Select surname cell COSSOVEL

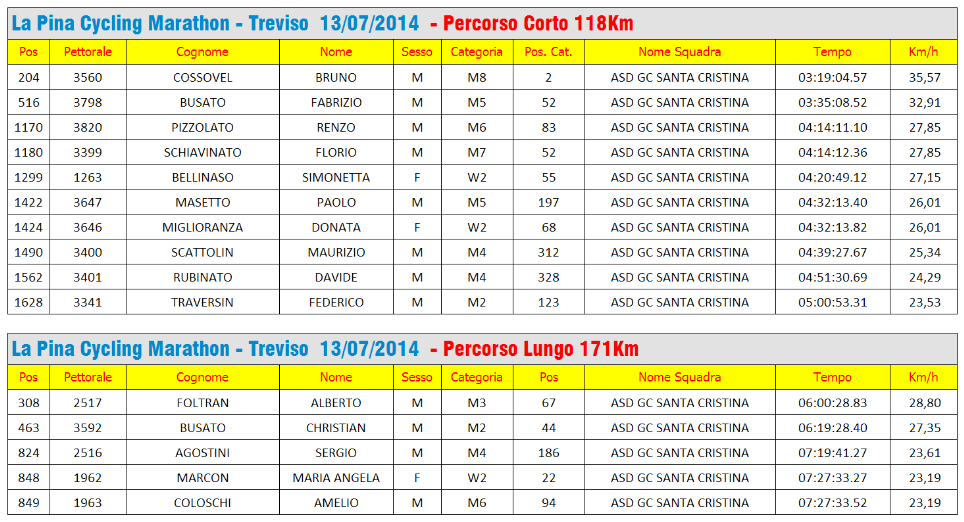point(203,77)
